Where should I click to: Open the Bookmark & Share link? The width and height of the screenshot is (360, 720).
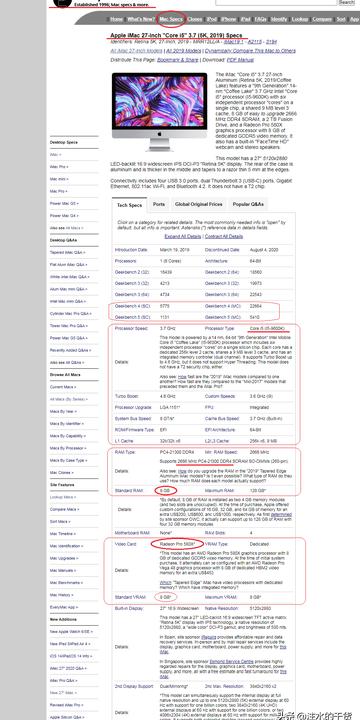point(178,60)
